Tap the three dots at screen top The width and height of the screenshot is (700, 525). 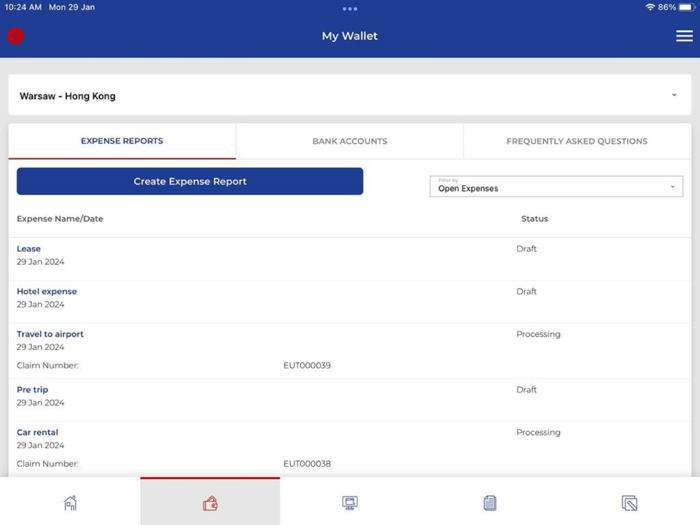pyautogui.click(x=350, y=8)
